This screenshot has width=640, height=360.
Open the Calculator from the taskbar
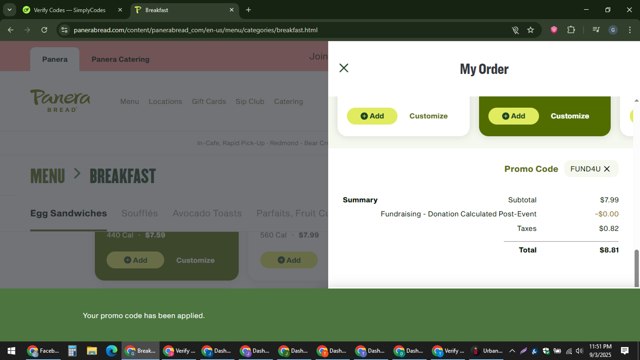72,351
